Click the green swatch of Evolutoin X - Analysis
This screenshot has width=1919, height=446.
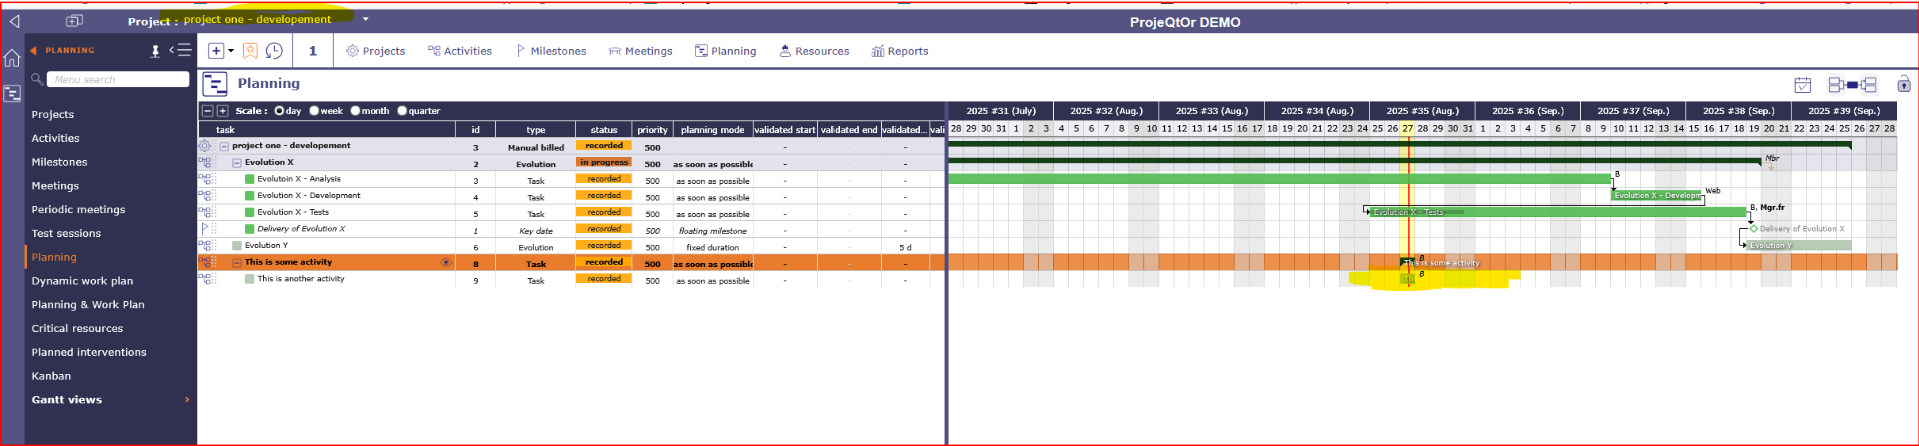point(249,179)
